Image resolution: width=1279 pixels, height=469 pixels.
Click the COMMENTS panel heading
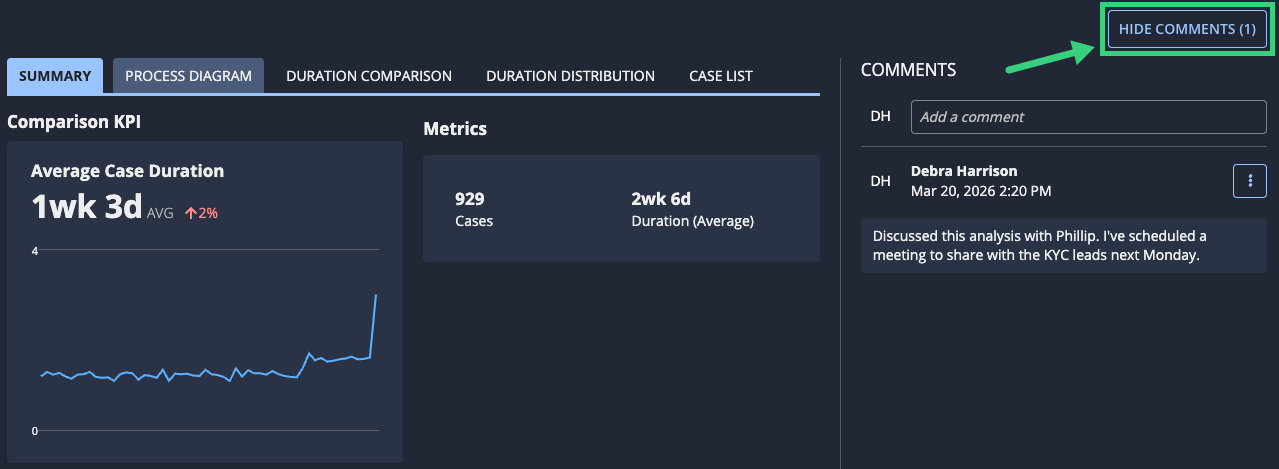pyautogui.click(x=908, y=70)
